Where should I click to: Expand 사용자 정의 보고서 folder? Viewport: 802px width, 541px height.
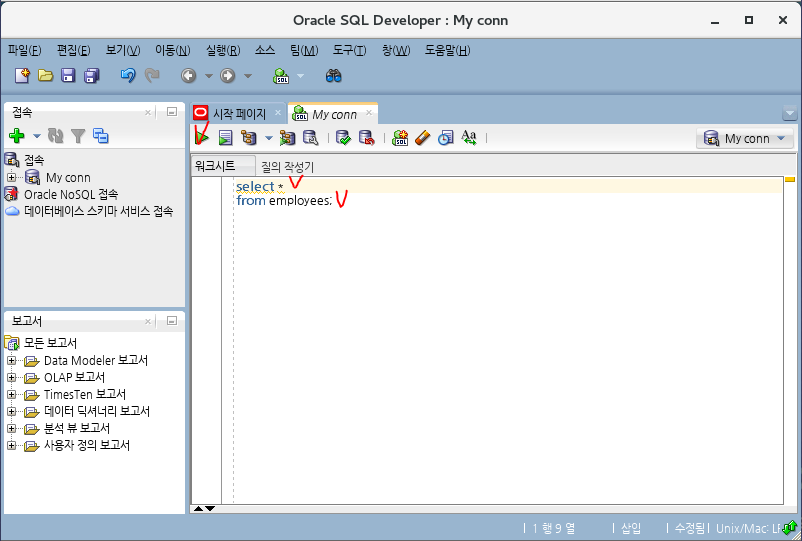coord(11,445)
